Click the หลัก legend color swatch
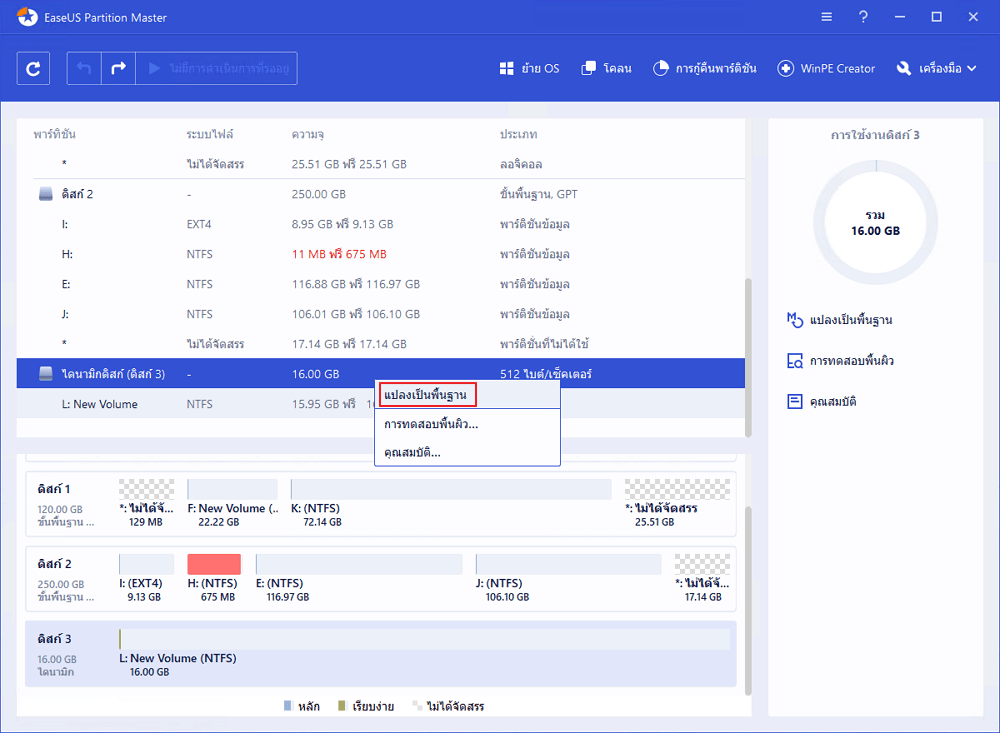This screenshot has height=733, width=1000. [x=288, y=706]
